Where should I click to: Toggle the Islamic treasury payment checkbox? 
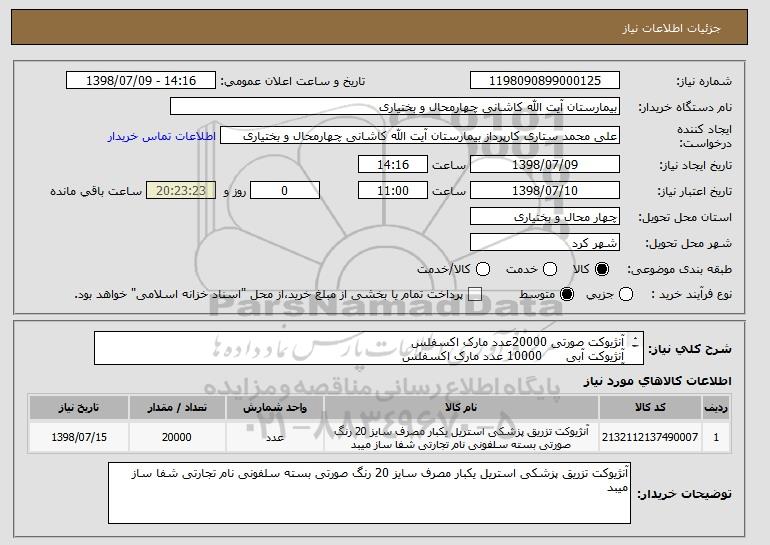pos(475,295)
